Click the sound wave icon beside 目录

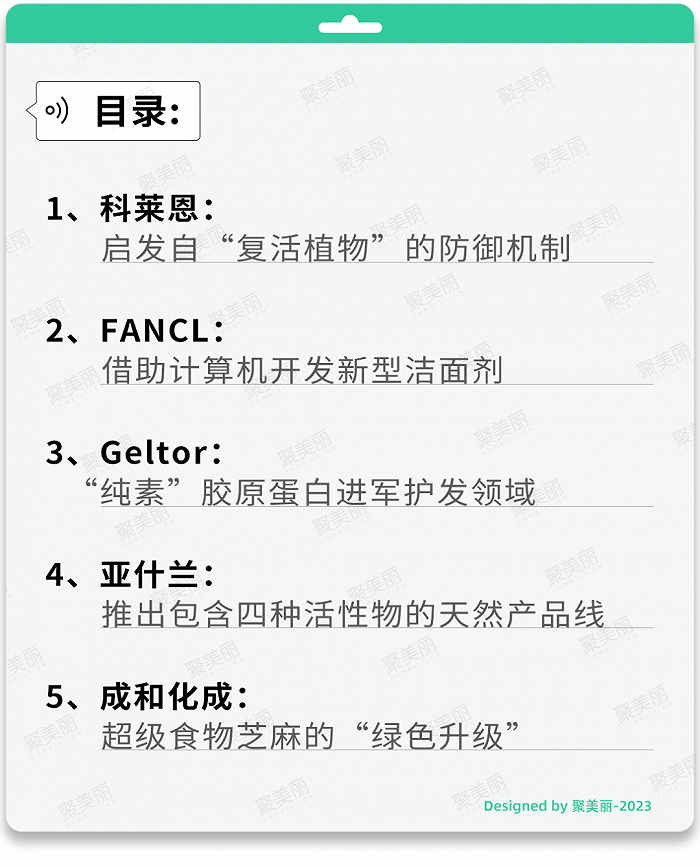coord(57,110)
